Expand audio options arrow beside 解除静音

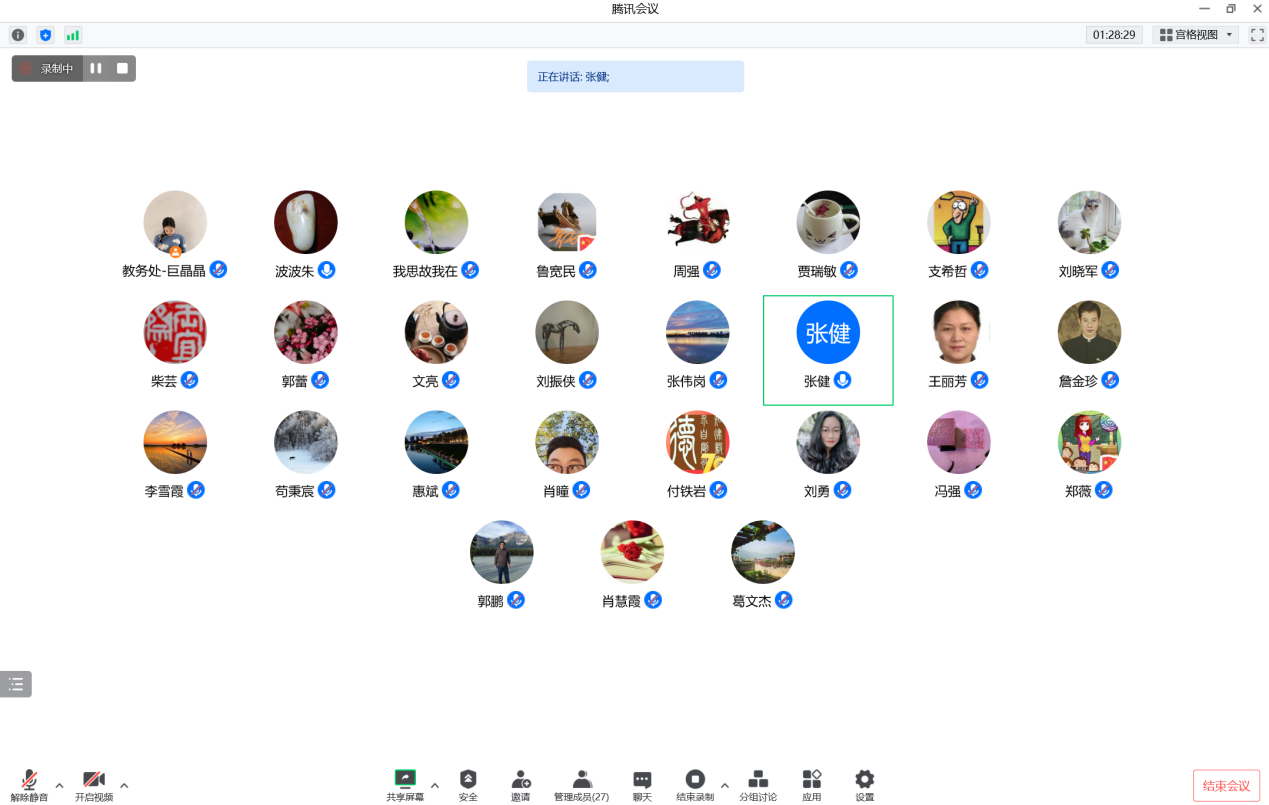click(x=59, y=785)
